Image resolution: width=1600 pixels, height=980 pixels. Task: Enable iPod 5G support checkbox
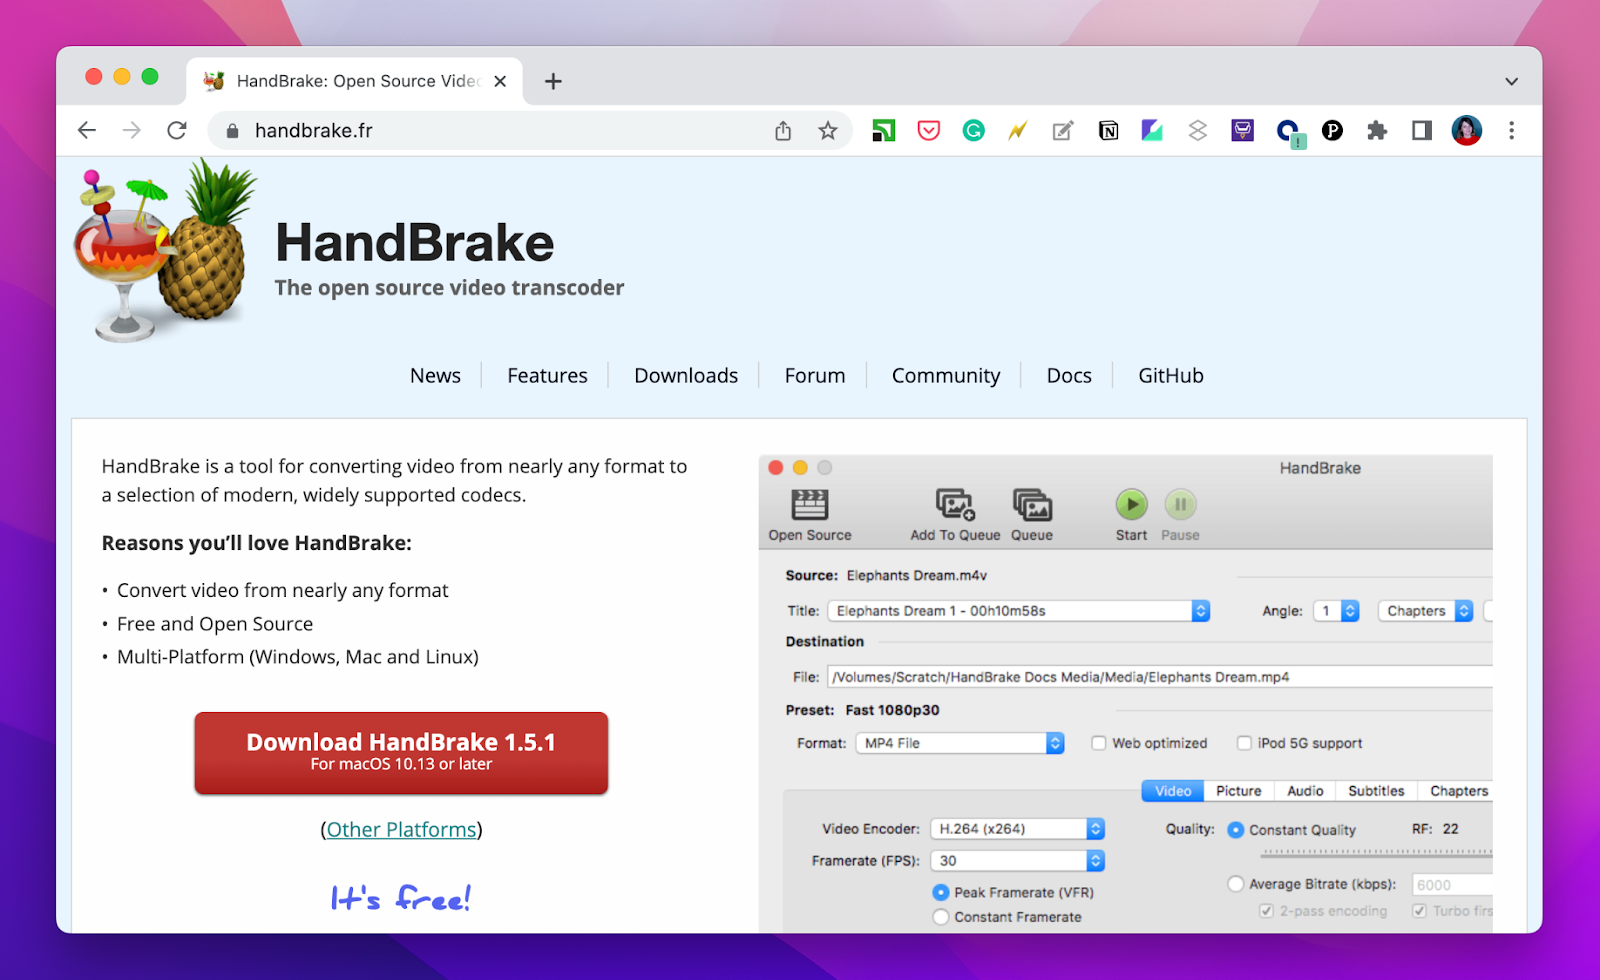click(x=1244, y=743)
